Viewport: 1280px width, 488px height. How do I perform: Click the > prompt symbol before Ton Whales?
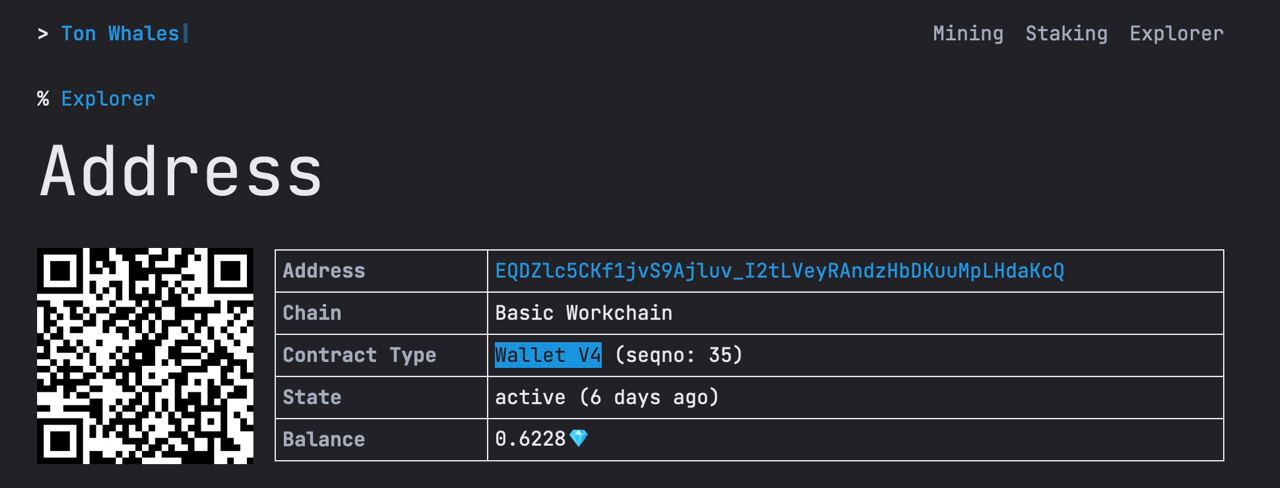43,34
